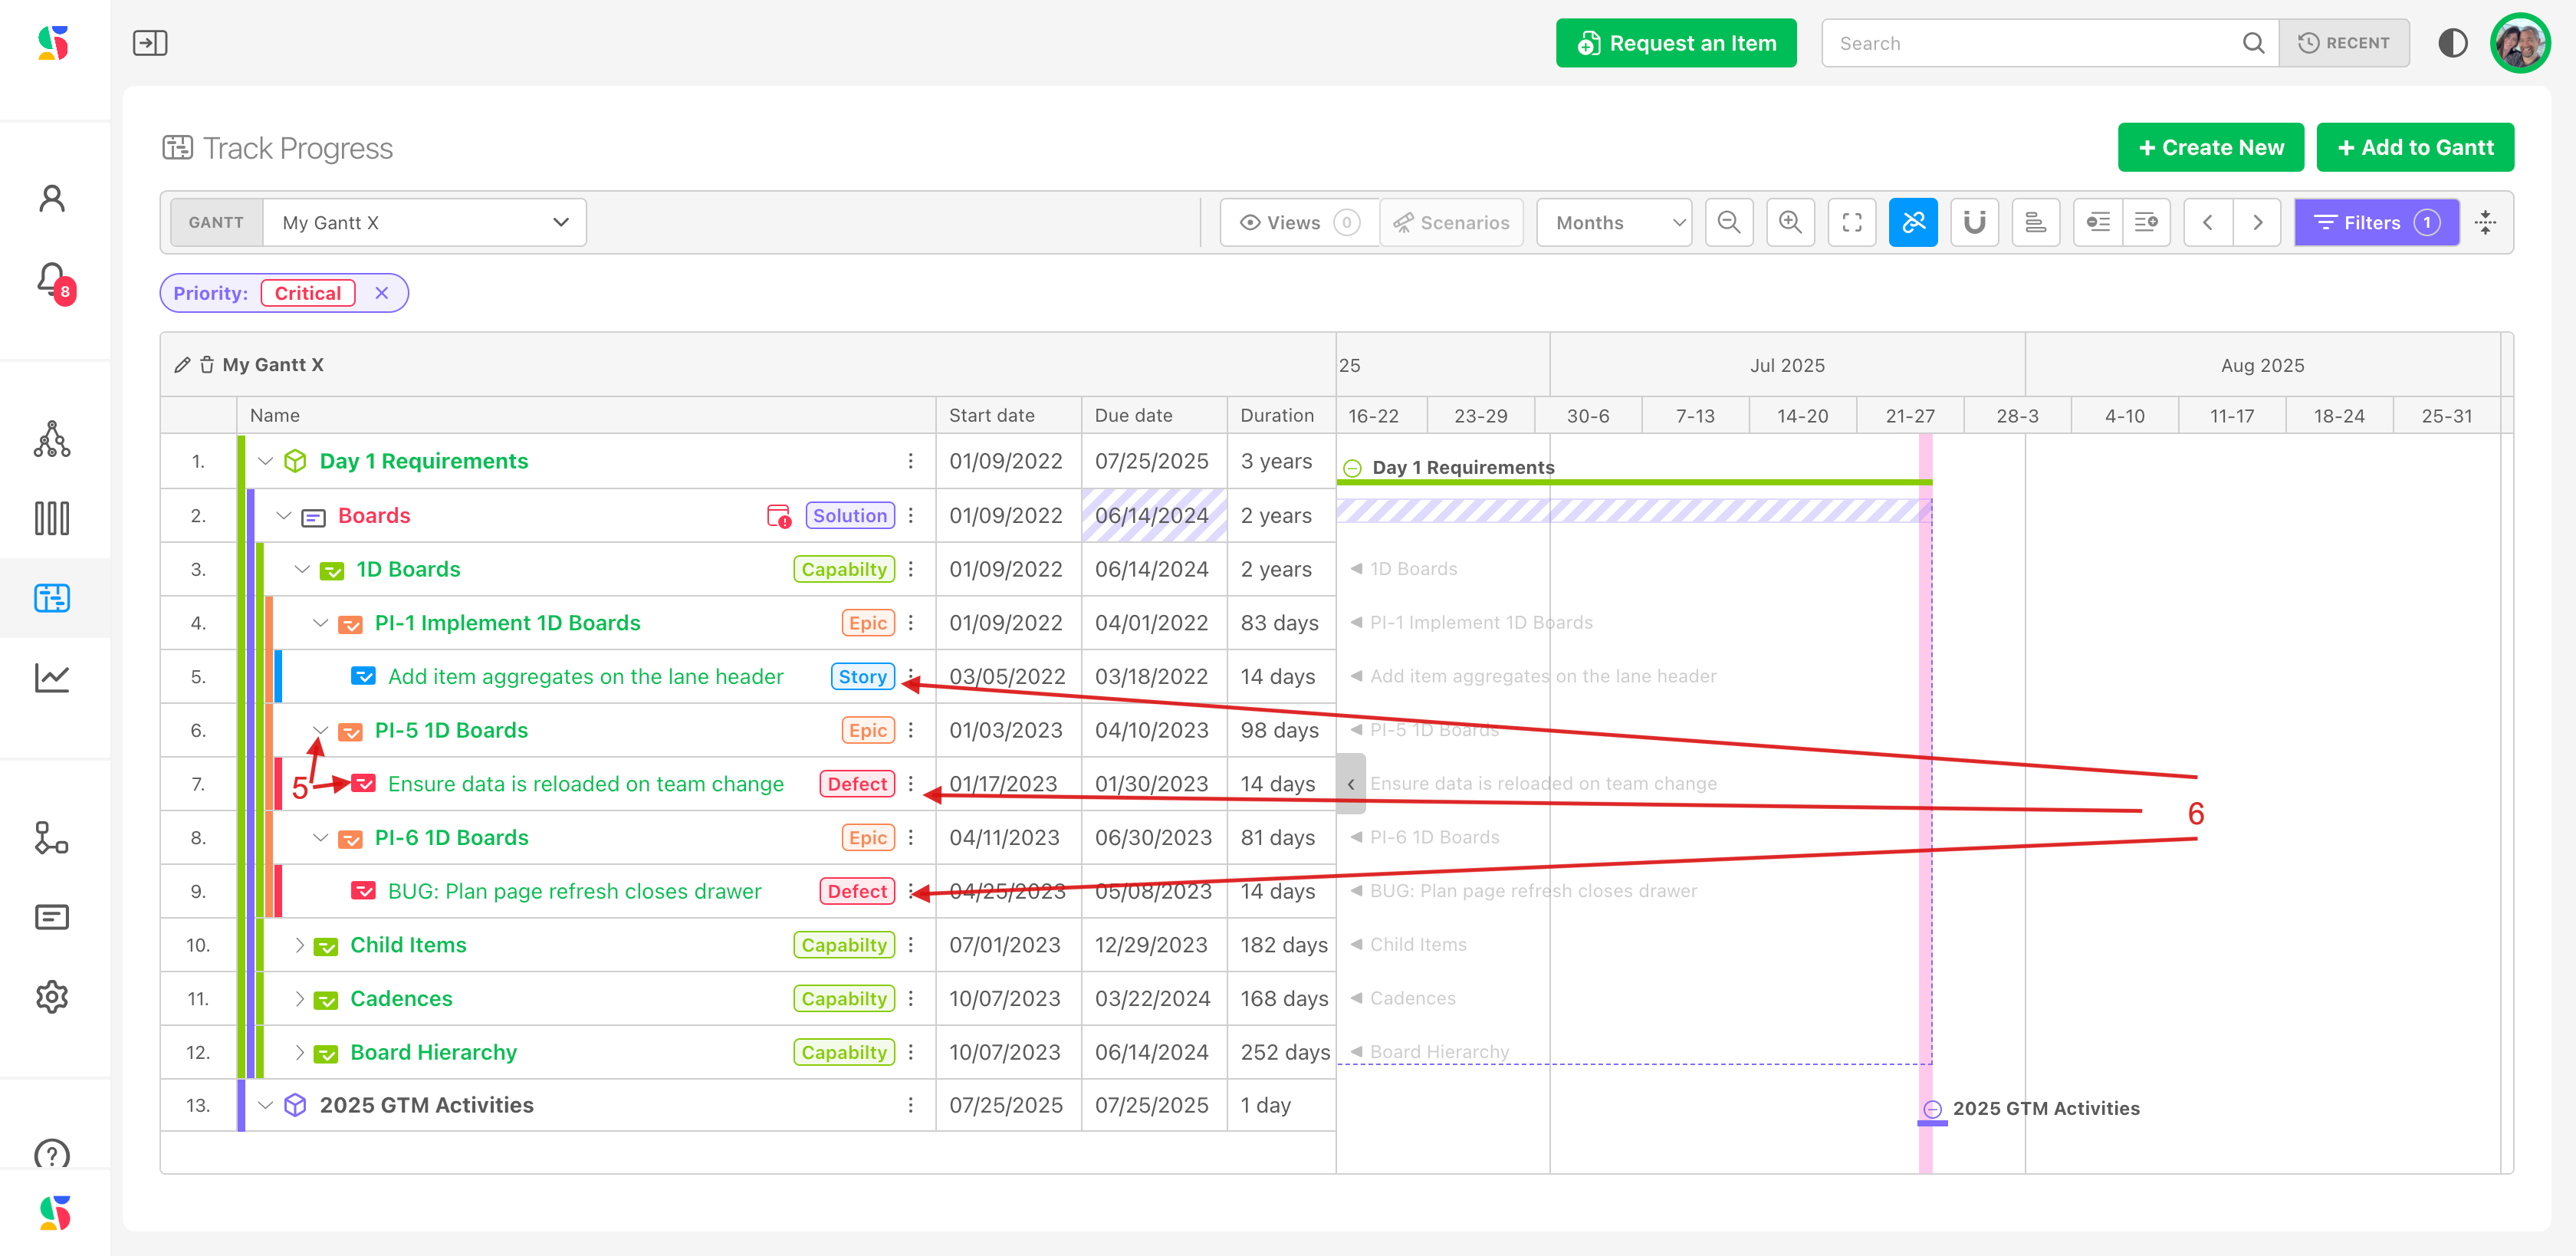Open the My Gantt X dropdown
Screen dimensions: 2576x1256
point(424,222)
